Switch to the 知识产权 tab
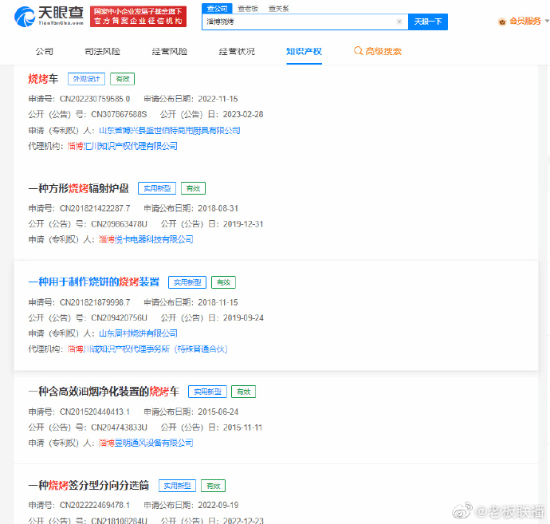 point(304,52)
